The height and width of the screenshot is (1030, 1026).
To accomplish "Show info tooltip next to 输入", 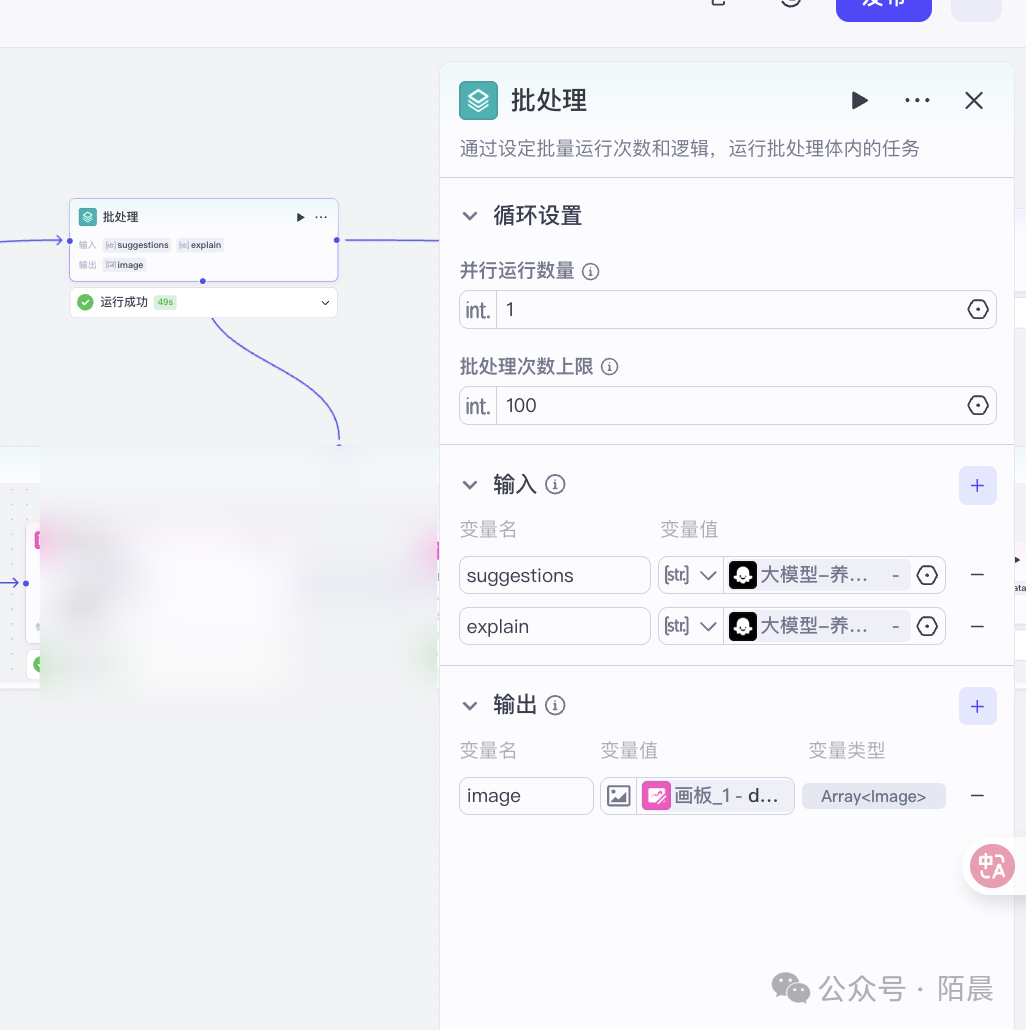I will (555, 485).
